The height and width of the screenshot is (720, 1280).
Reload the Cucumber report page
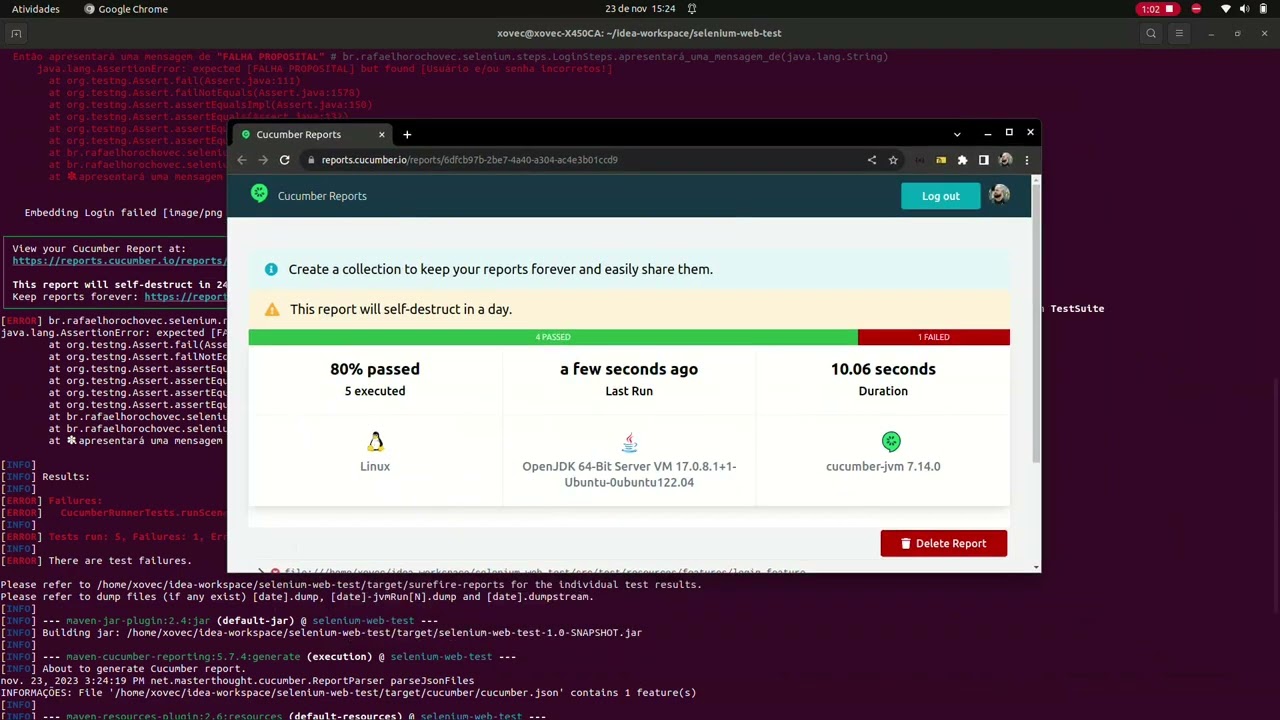pos(285,160)
